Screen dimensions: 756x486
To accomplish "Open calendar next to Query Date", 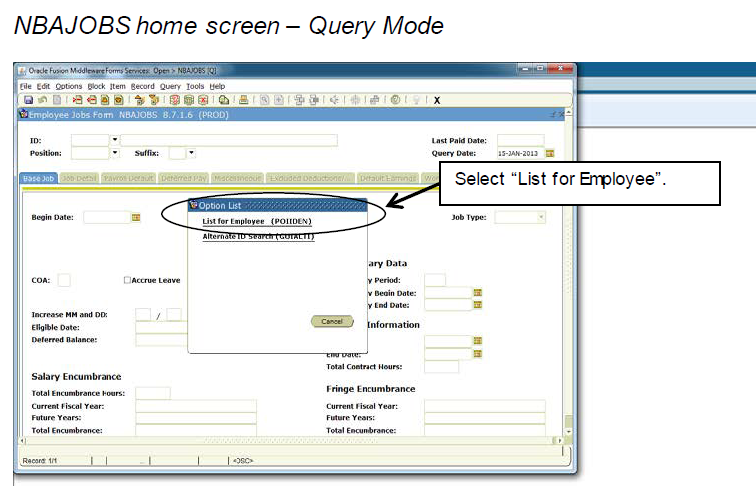I will [x=551, y=153].
